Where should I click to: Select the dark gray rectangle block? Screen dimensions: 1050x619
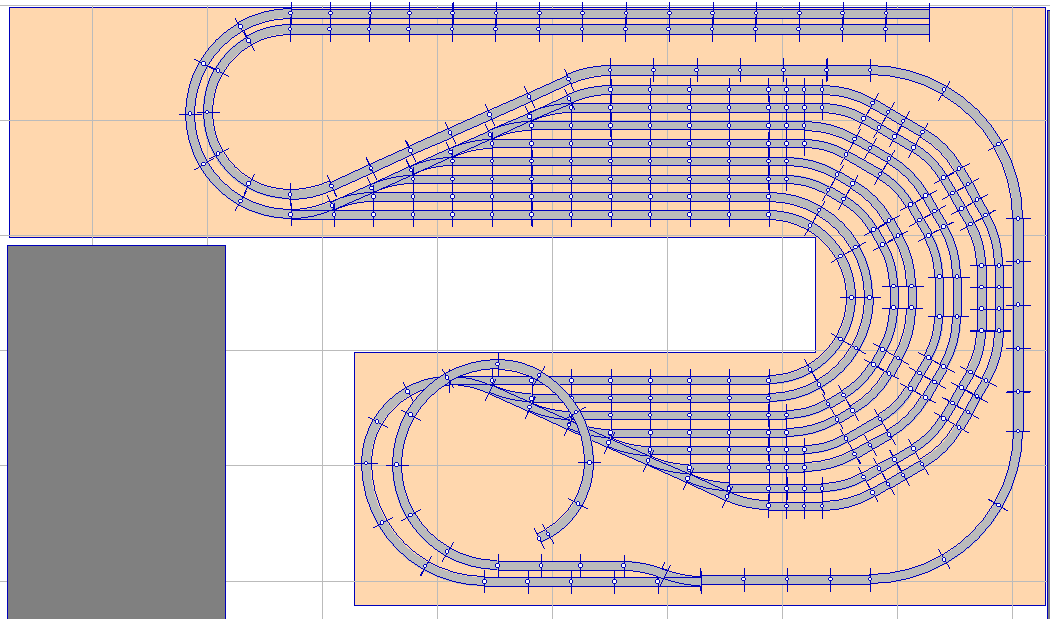[116, 430]
